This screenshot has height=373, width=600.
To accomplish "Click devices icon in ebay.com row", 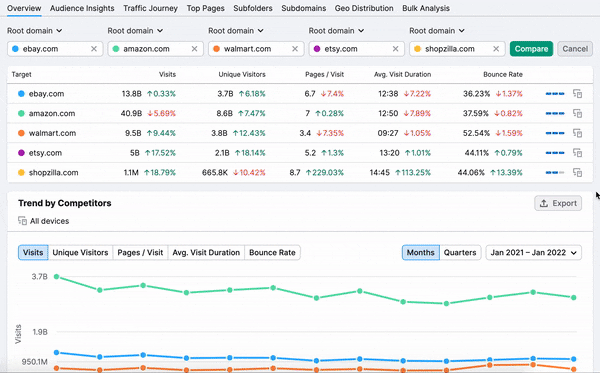I will 577,94.
